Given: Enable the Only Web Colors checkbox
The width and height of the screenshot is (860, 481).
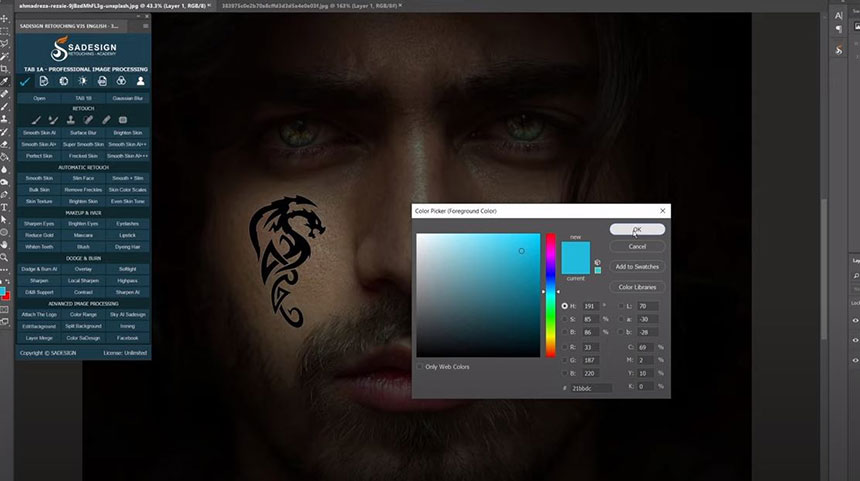Looking at the screenshot, I should (x=419, y=366).
